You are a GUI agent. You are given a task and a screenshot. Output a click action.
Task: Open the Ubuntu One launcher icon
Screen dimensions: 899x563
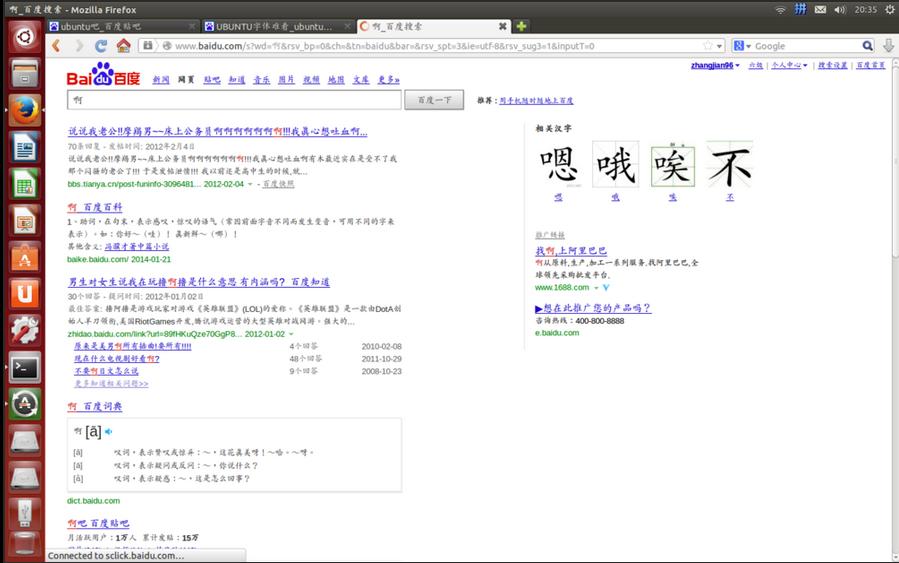pyautogui.click(x=24, y=294)
